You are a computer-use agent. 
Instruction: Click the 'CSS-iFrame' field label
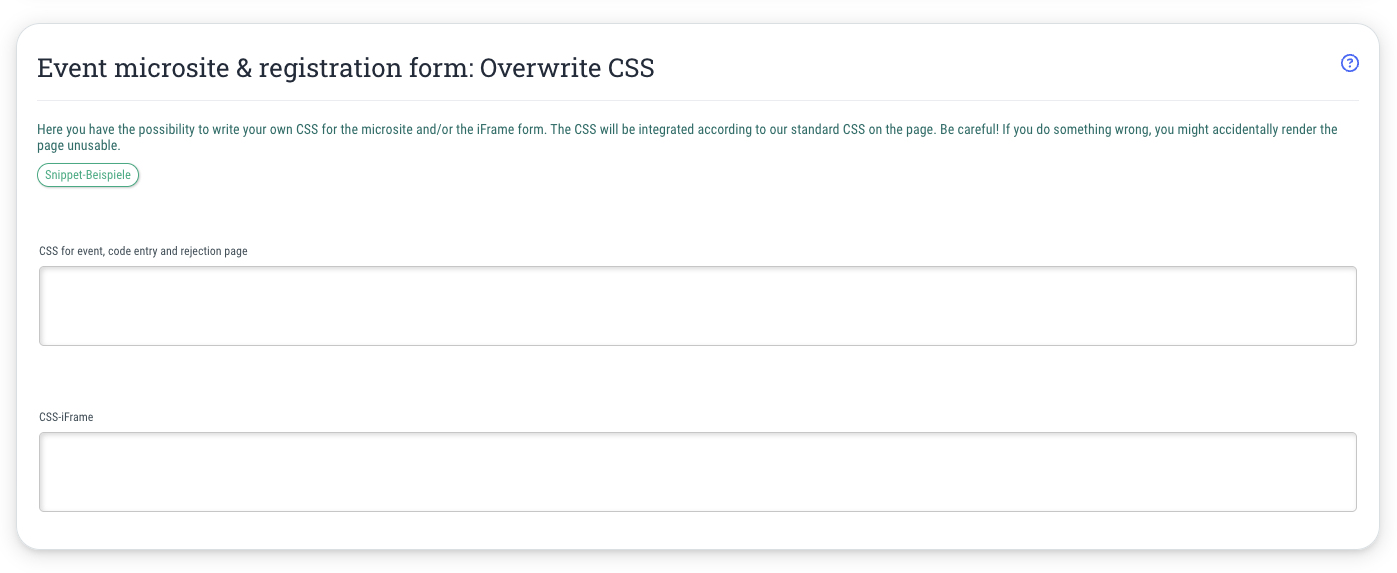(66, 417)
